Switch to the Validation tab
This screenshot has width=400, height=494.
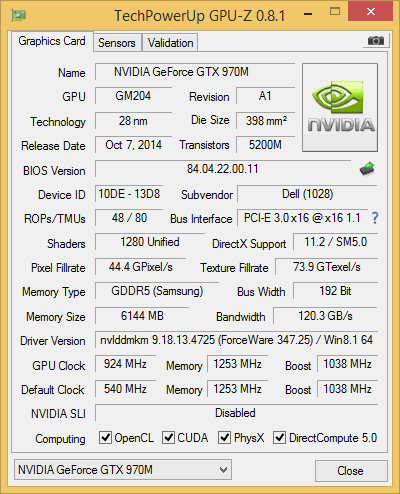pyautogui.click(x=170, y=43)
